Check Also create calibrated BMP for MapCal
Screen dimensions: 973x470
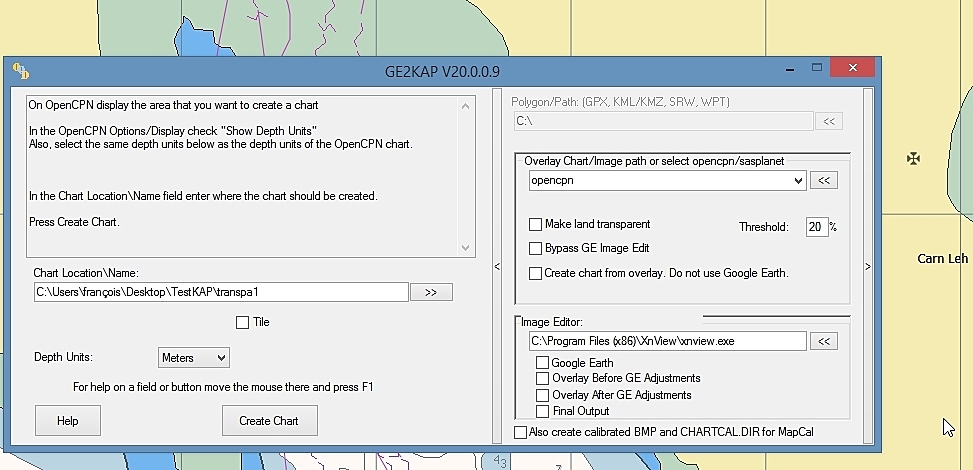pos(521,432)
